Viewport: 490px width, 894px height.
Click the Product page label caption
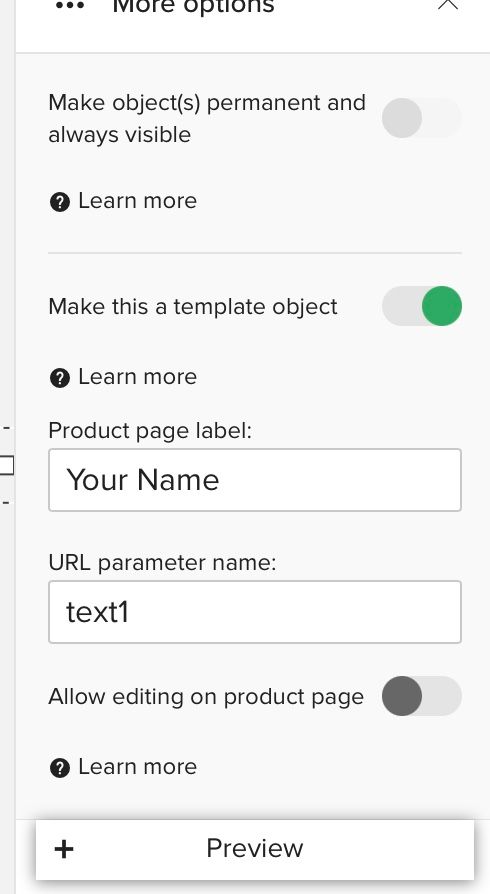pyautogui.click(x=150, y=430)
